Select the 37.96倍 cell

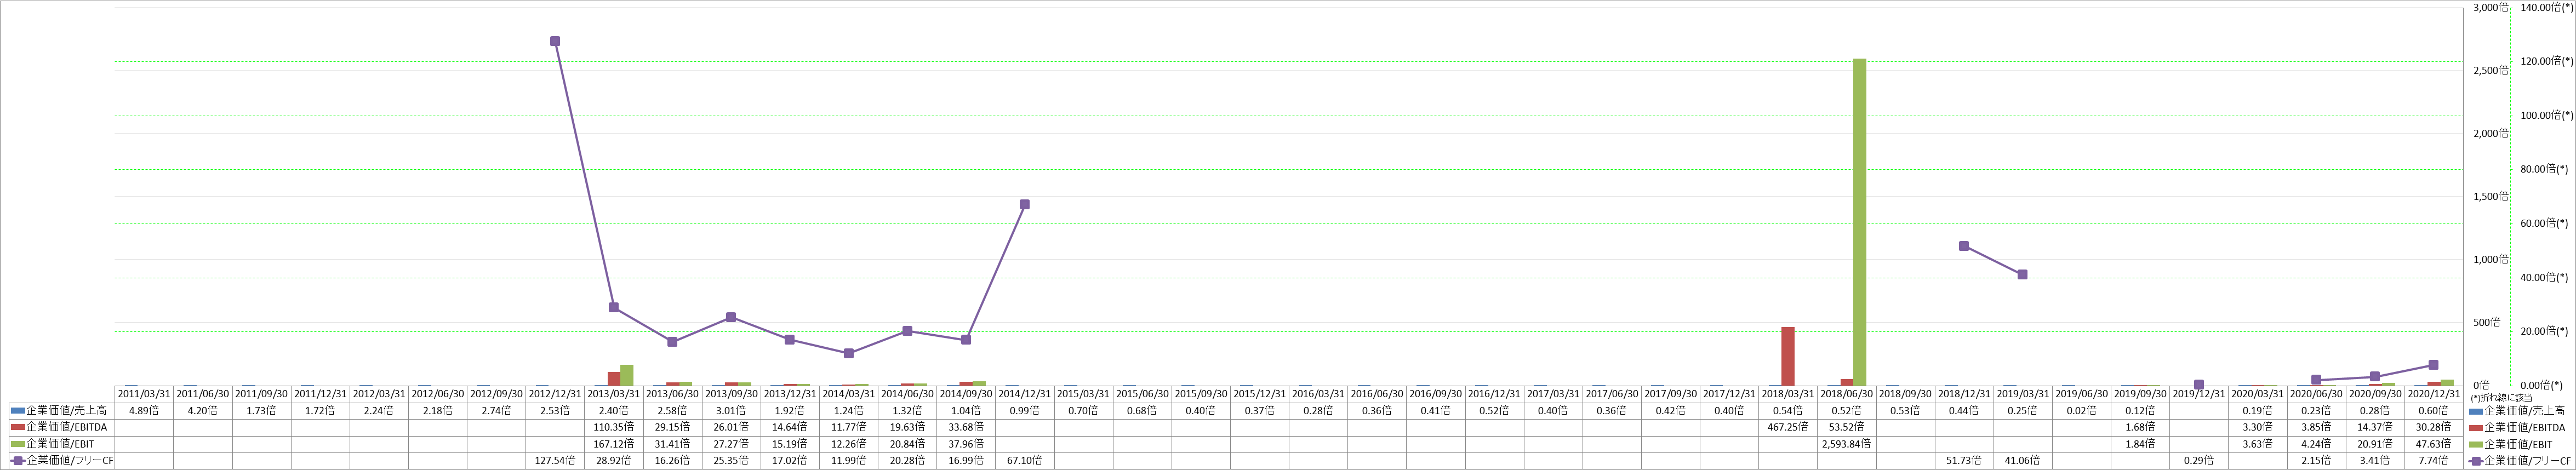[966, 444]
